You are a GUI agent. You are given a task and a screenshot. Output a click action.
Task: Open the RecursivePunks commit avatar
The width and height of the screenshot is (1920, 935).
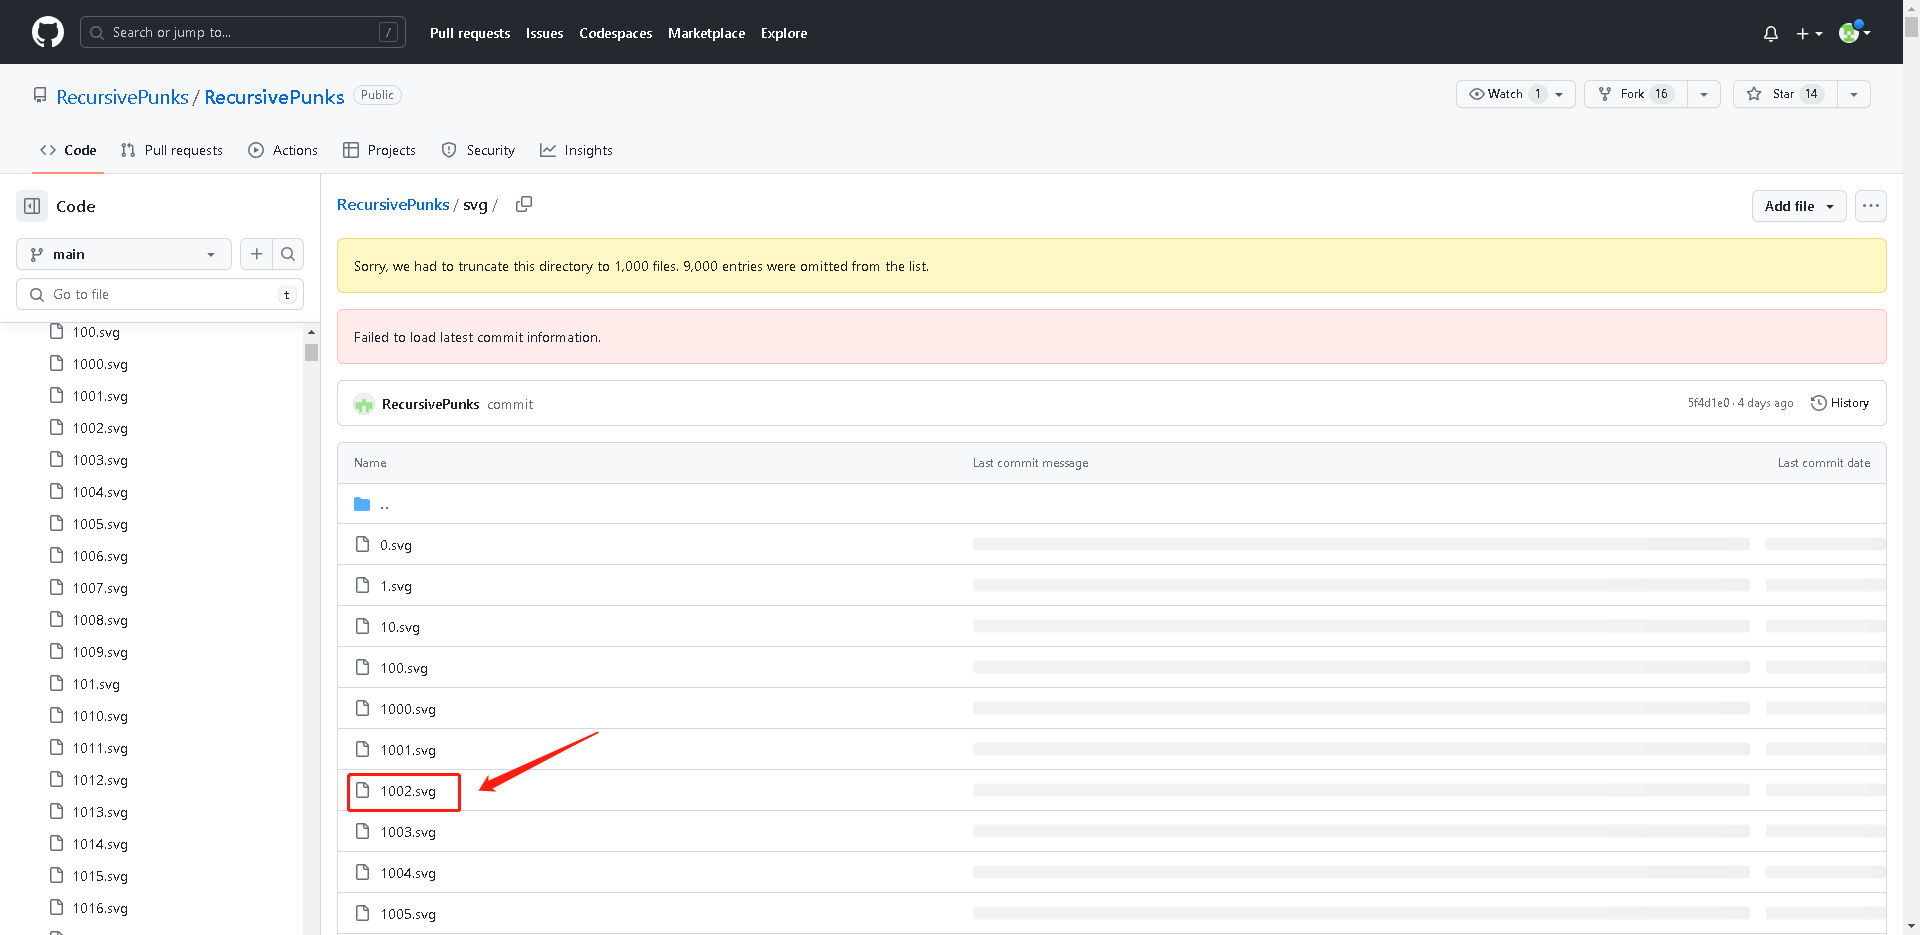click(364, 404)
